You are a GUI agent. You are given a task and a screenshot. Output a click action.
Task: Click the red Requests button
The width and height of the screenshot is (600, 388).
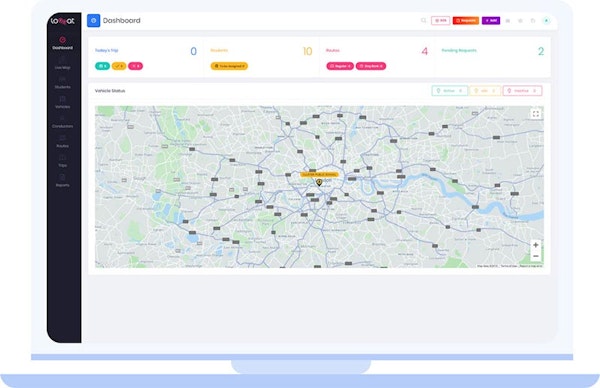click(466, 20)
